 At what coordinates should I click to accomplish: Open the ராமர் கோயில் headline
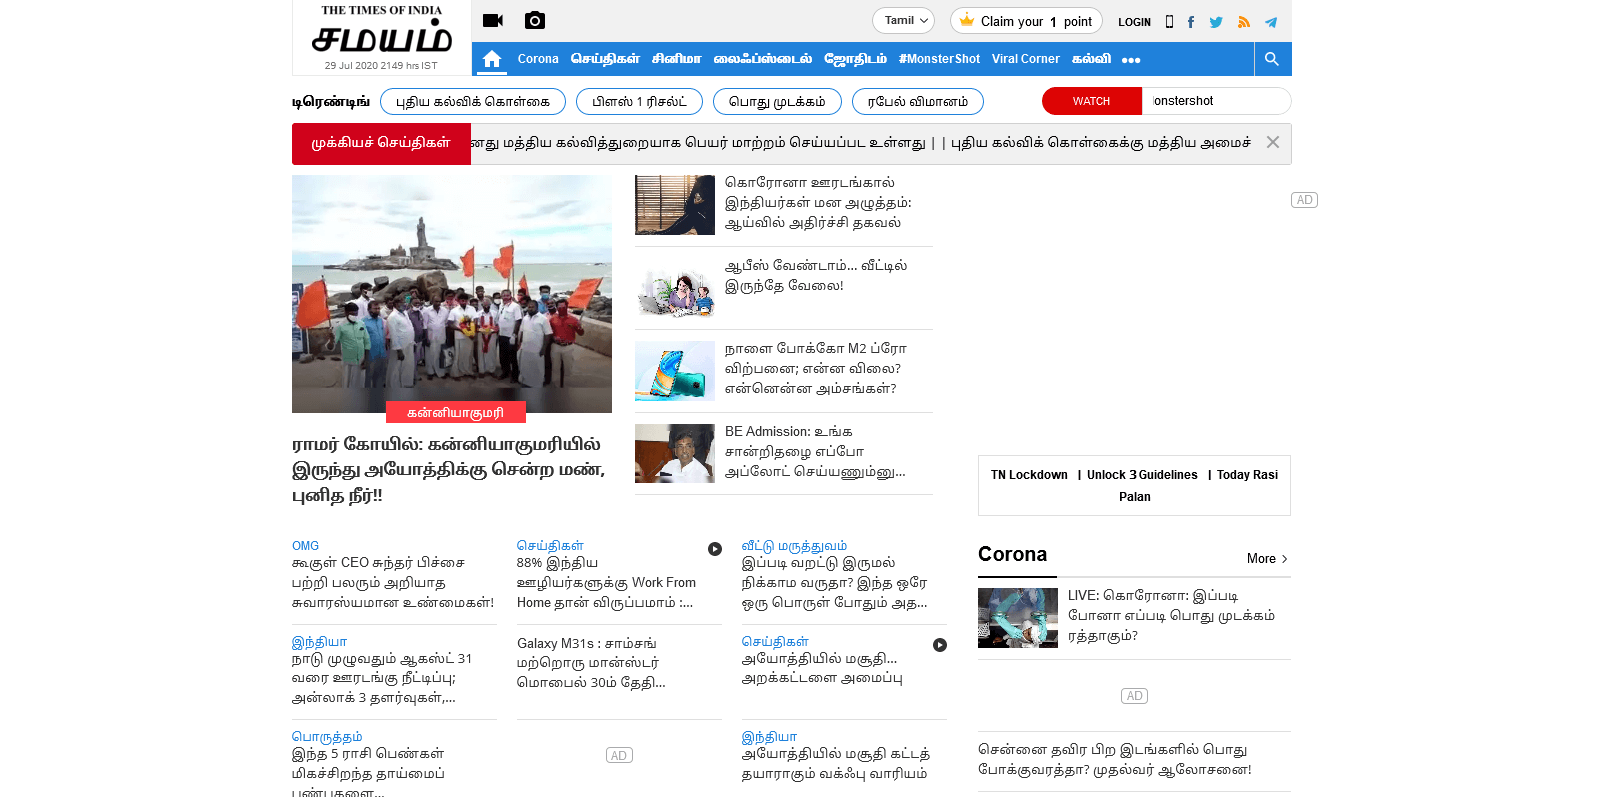point(449,469)
